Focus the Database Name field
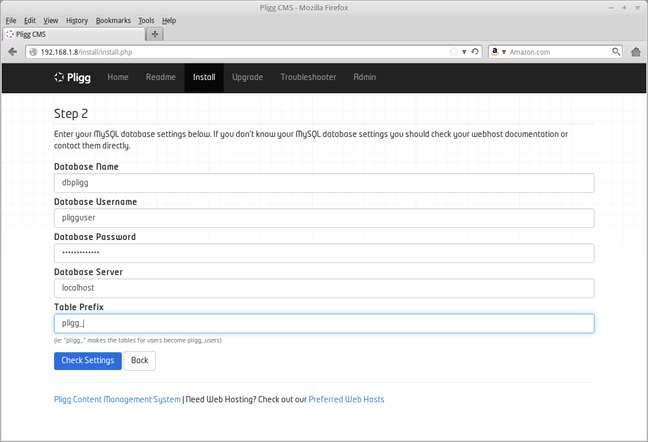The image size is (648, 442). pyautogui.click(x=324, y=183)
